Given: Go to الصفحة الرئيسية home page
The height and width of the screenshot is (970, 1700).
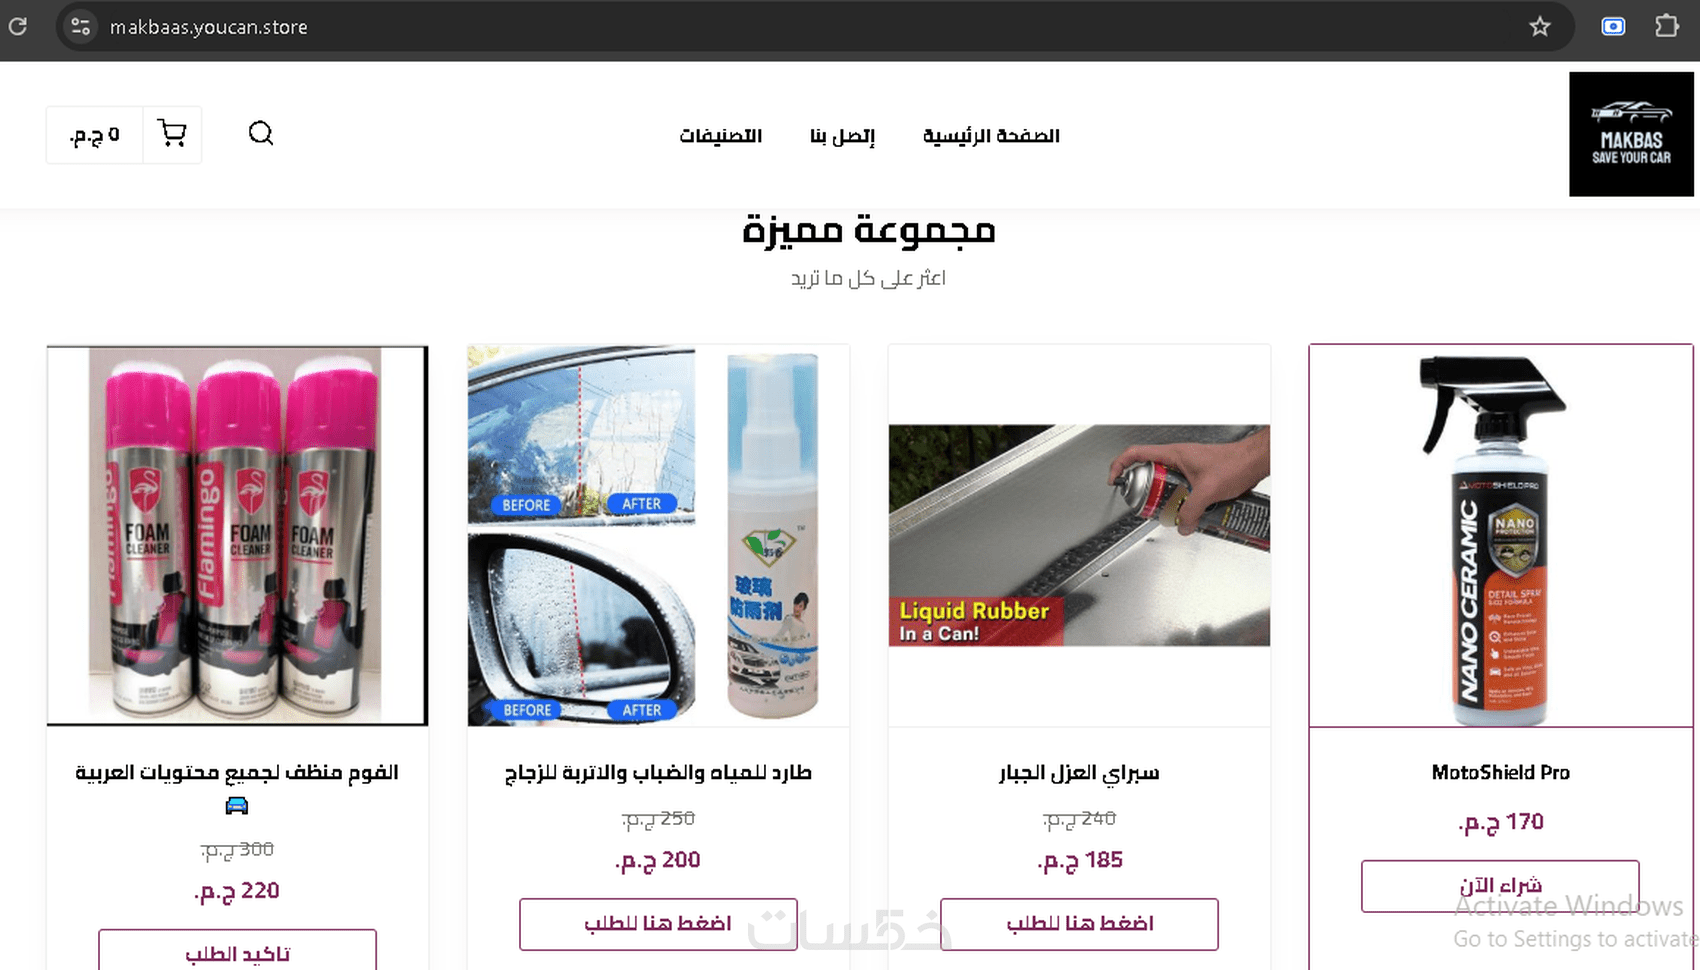Looking at the screenshot, I should tap(991, 136).
